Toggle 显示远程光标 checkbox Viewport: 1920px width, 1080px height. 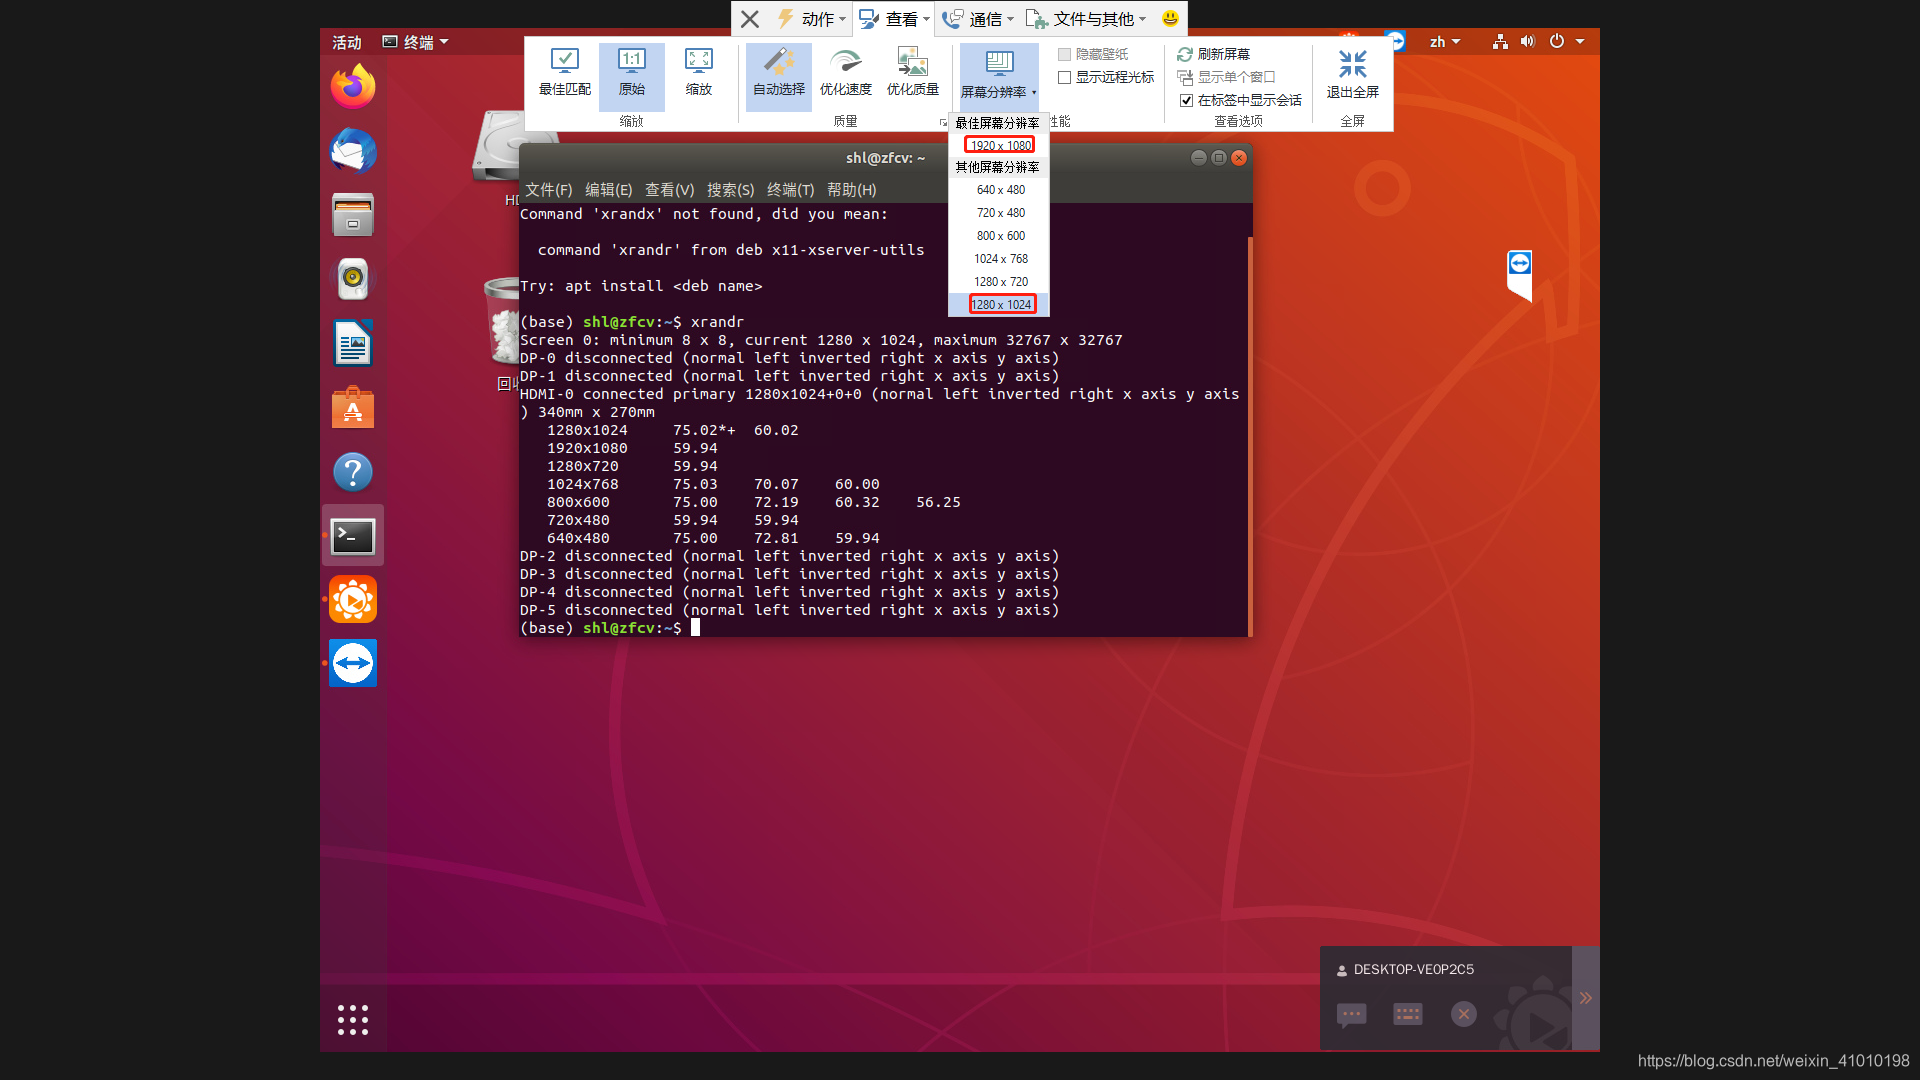(x=1064, y=77)
